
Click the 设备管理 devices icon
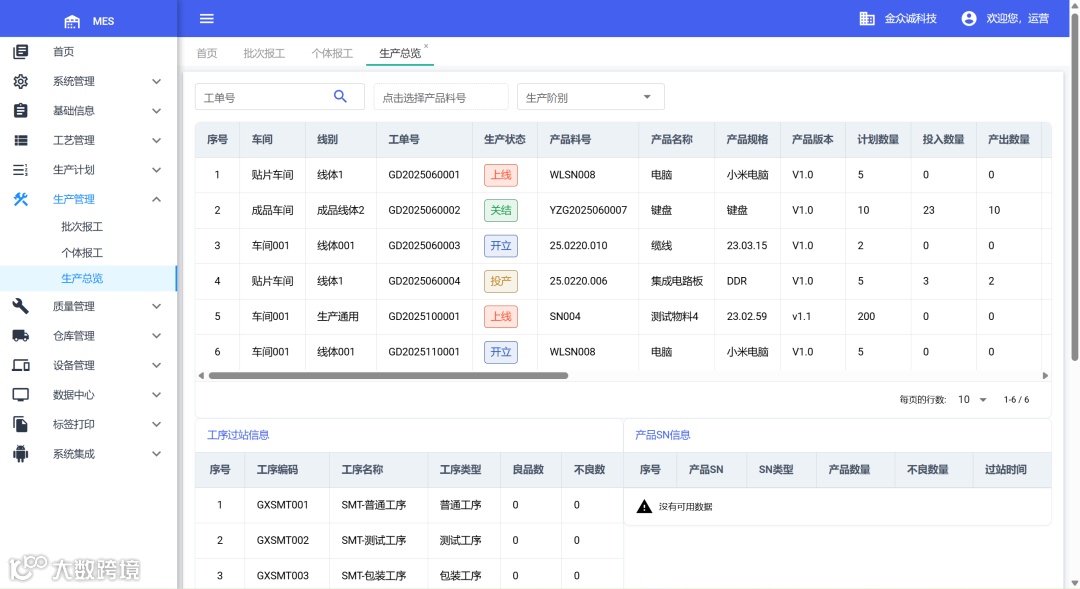click(x=21, y=365)
